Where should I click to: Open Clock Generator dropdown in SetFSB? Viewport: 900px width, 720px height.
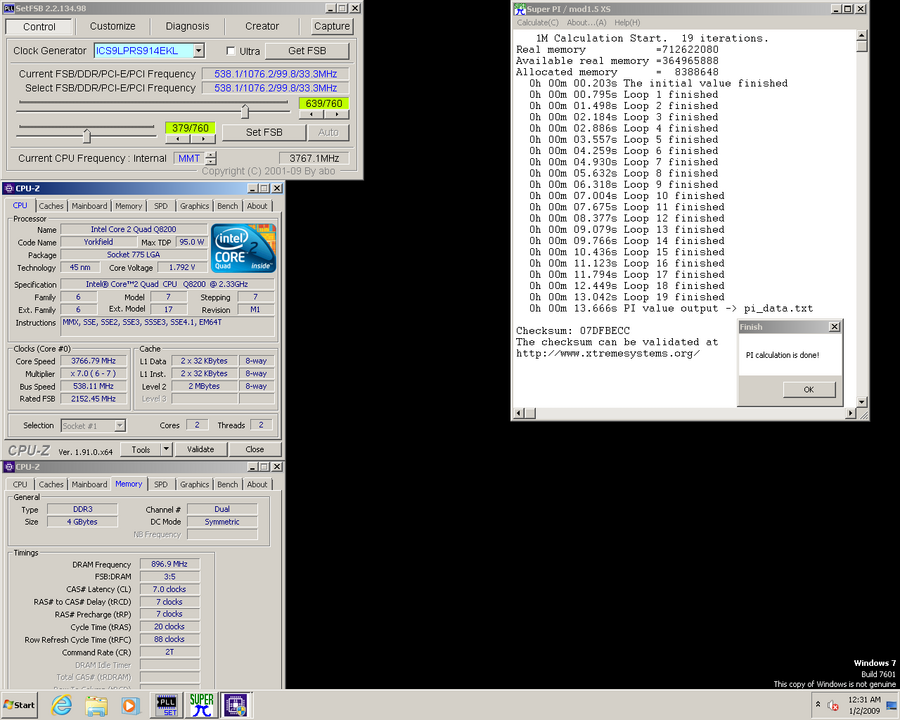198,51
